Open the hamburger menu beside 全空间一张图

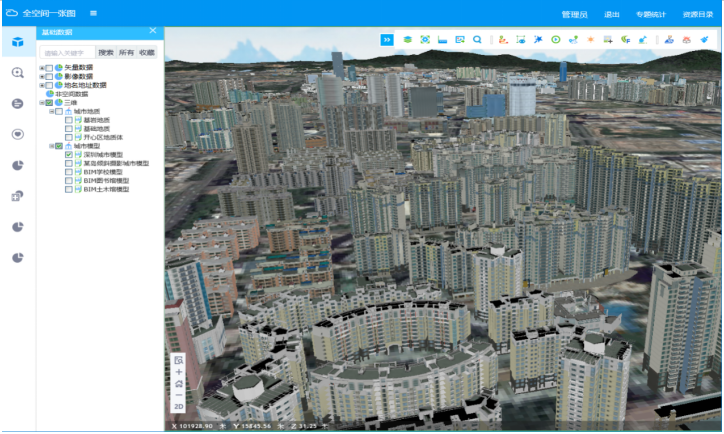click(93, 13)
